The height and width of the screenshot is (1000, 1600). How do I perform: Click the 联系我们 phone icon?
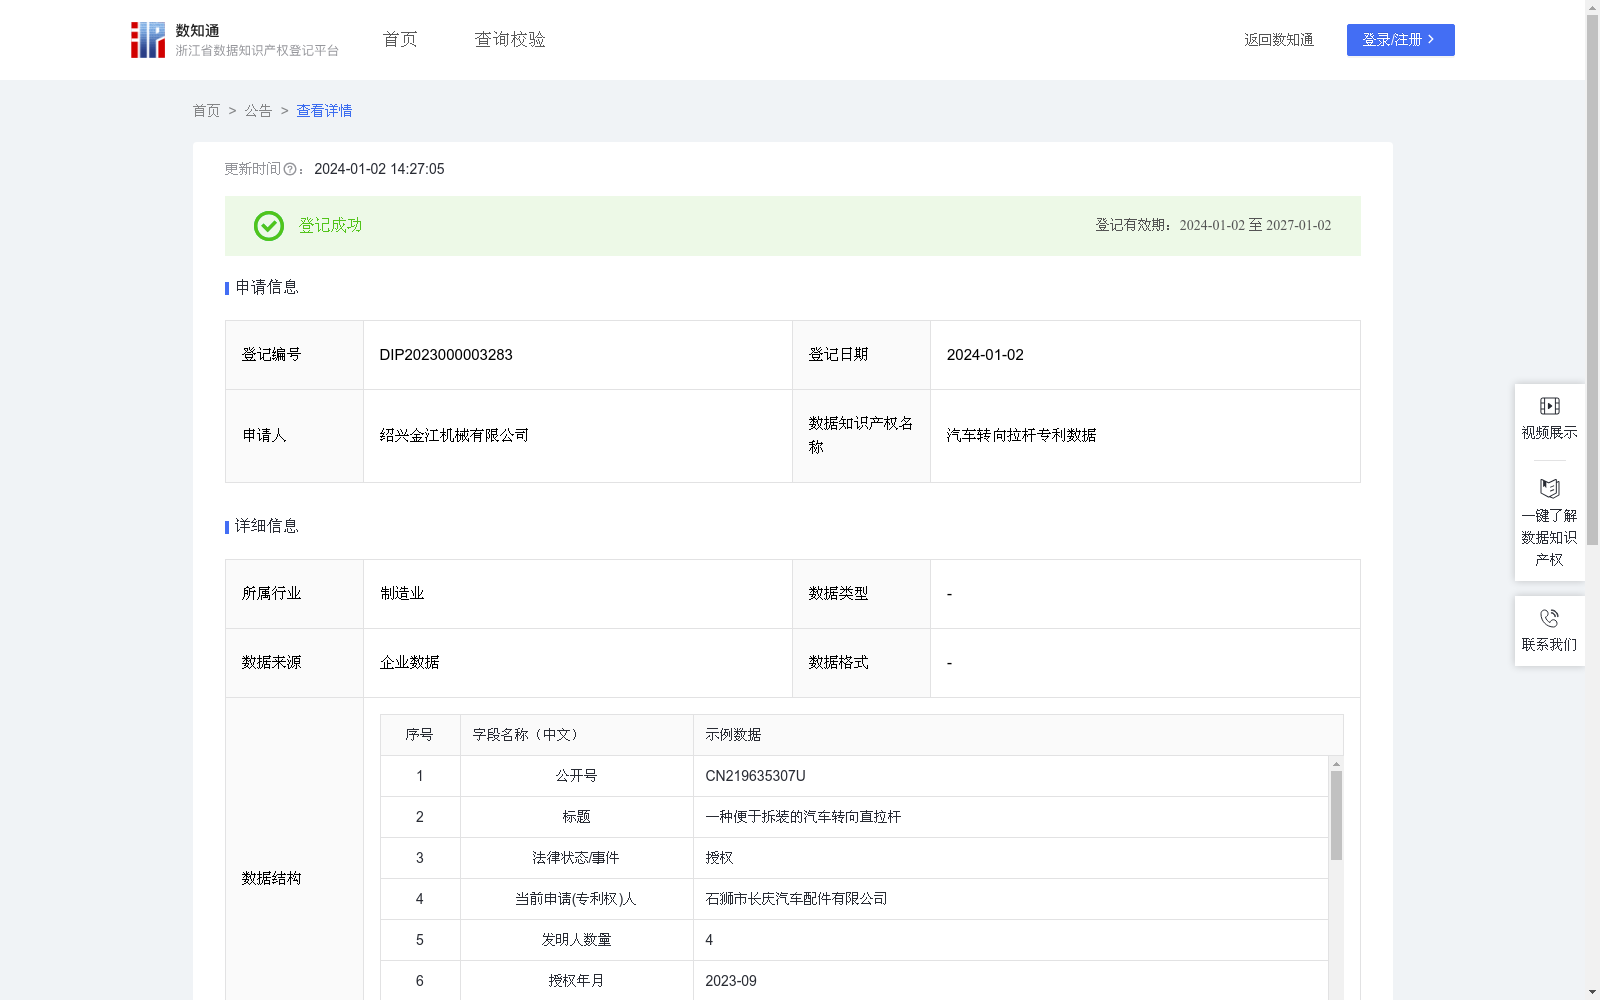(x=1549, y=618)
